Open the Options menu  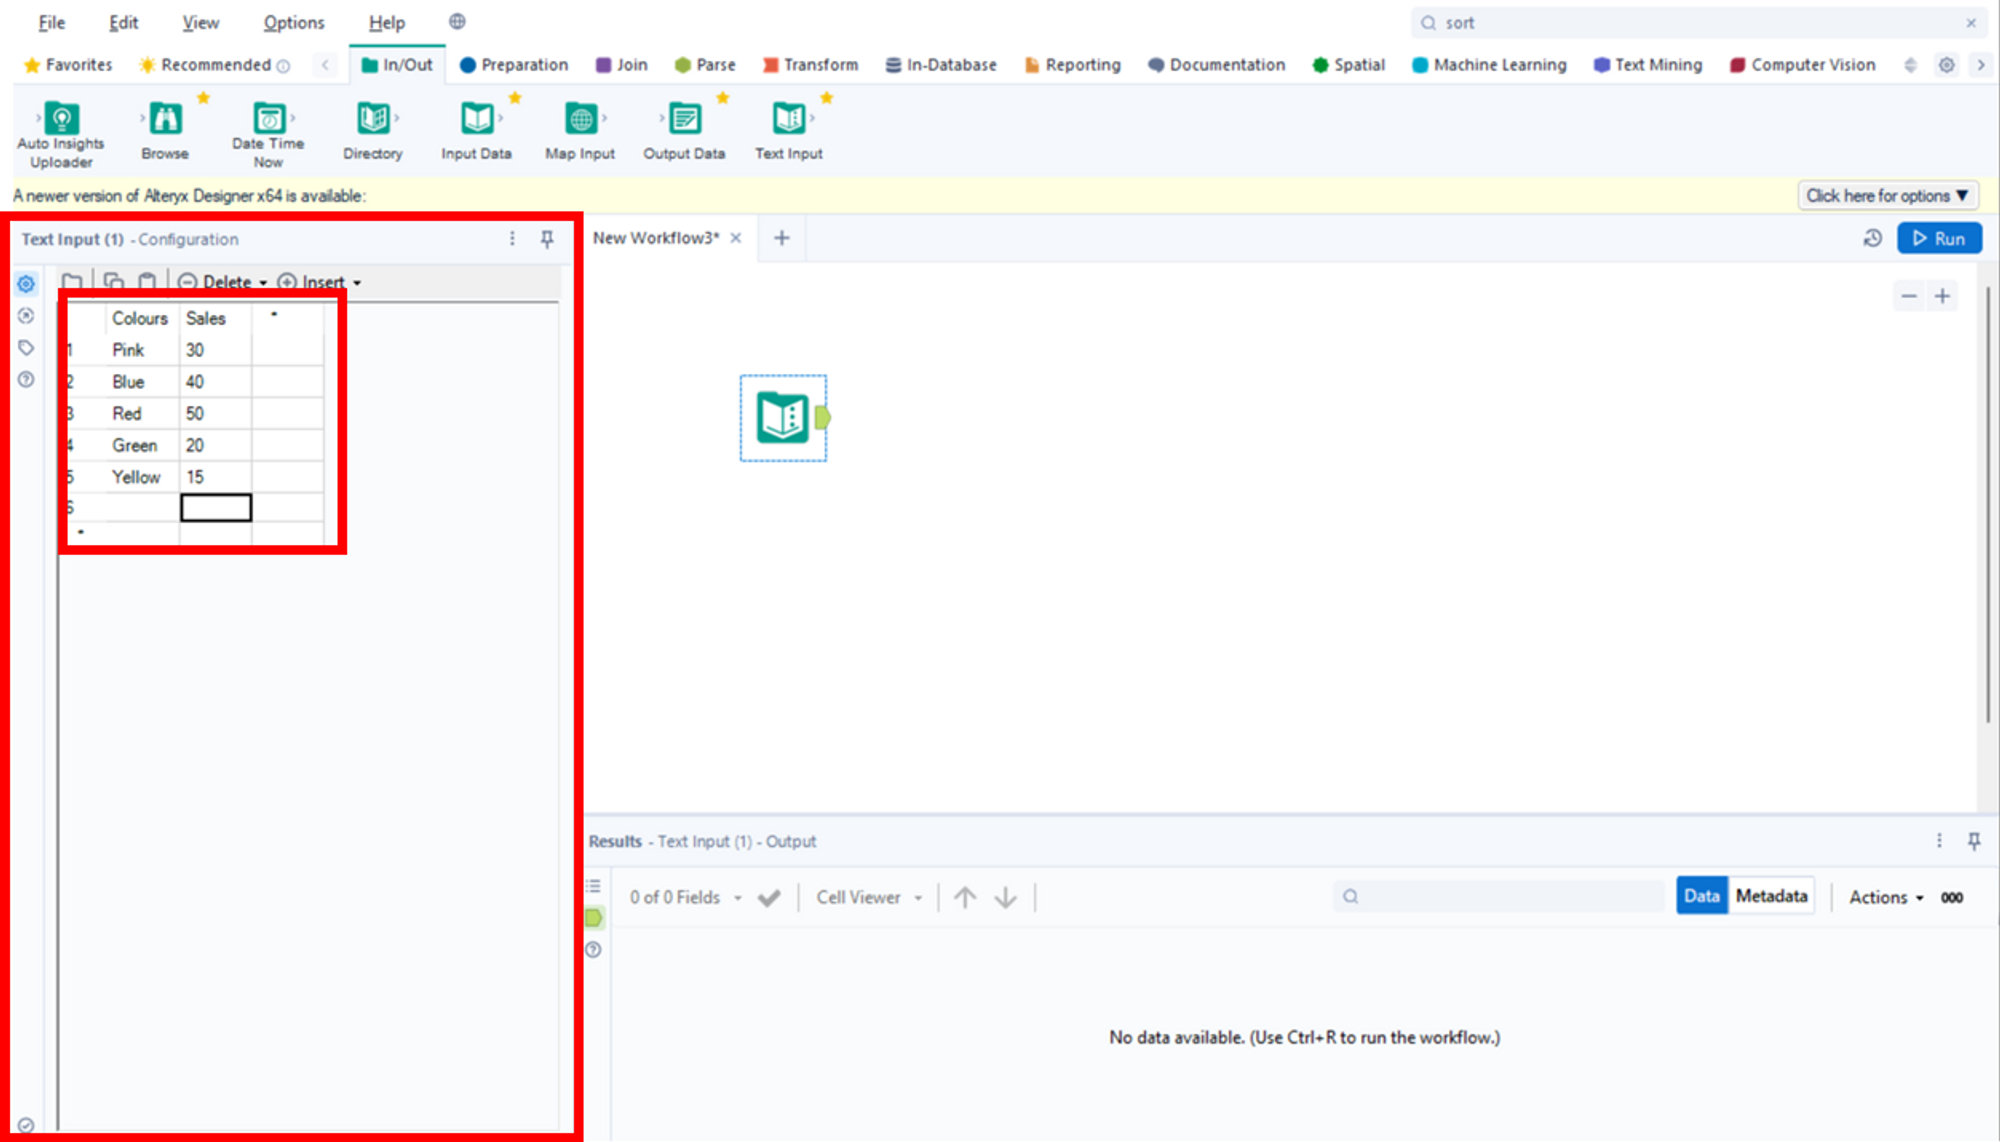coord(293,22)
